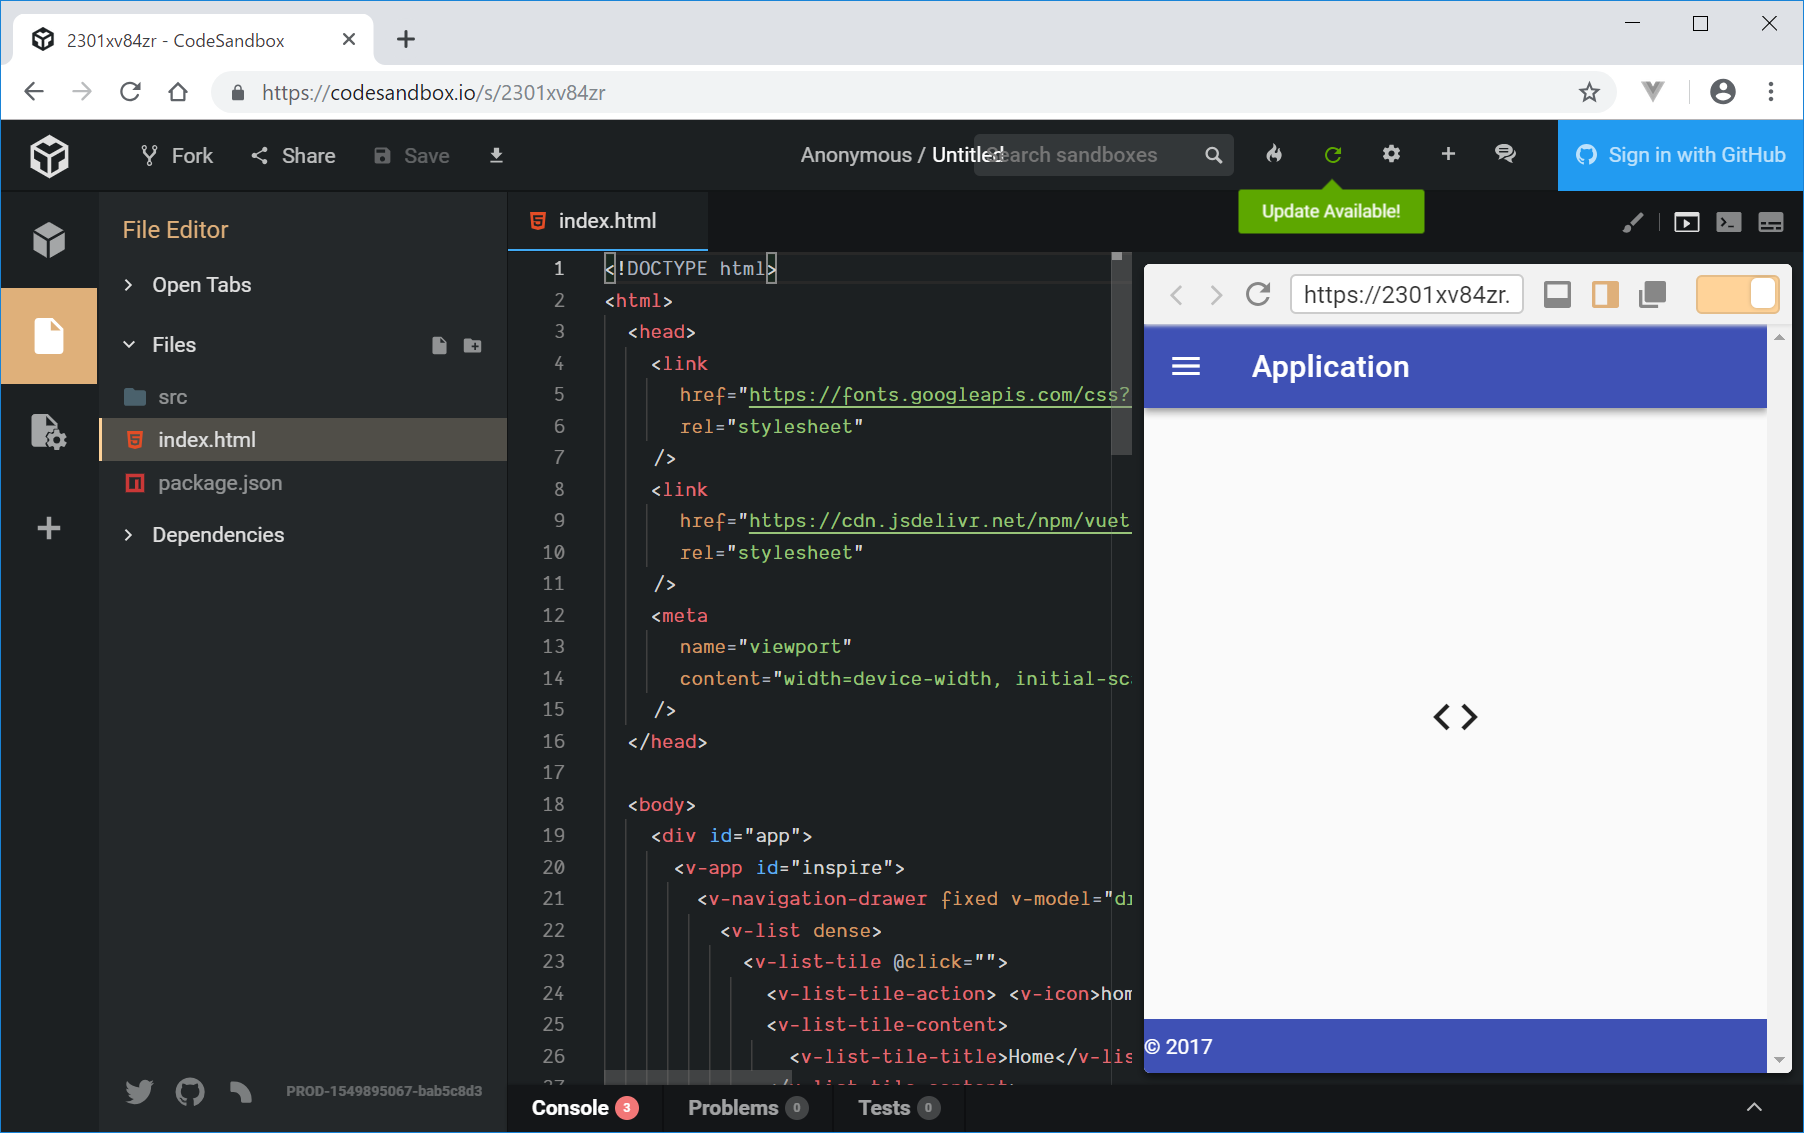Click the Fork button in the header

[x=177, y=155]
